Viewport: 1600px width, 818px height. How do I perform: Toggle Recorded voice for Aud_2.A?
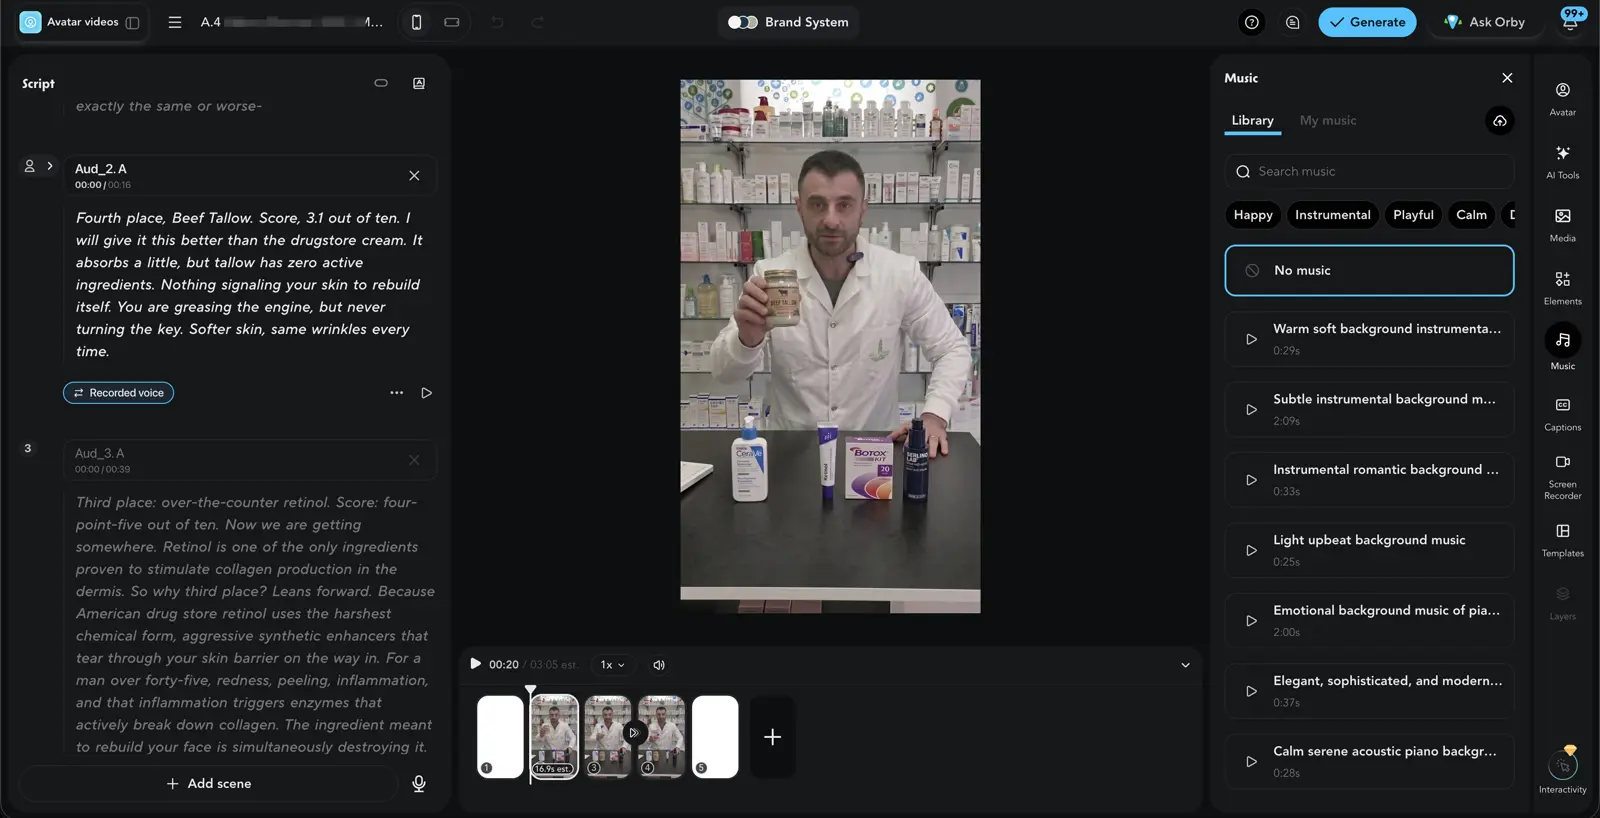click(118, 393)
